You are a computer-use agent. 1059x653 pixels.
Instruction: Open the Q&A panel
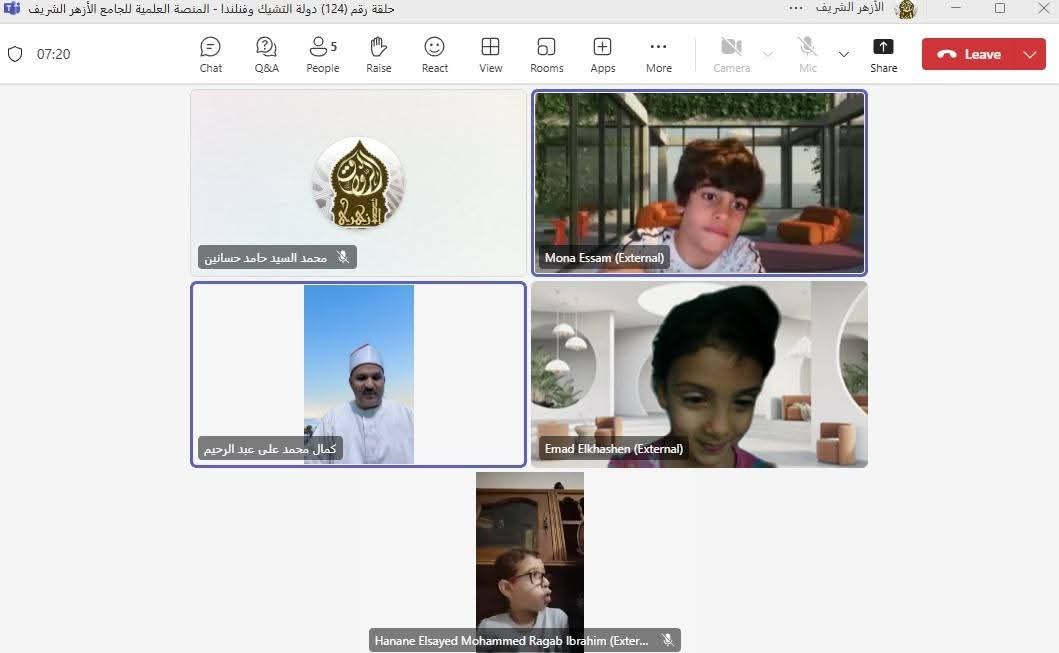pyautogui.click(x=266, y=54)
